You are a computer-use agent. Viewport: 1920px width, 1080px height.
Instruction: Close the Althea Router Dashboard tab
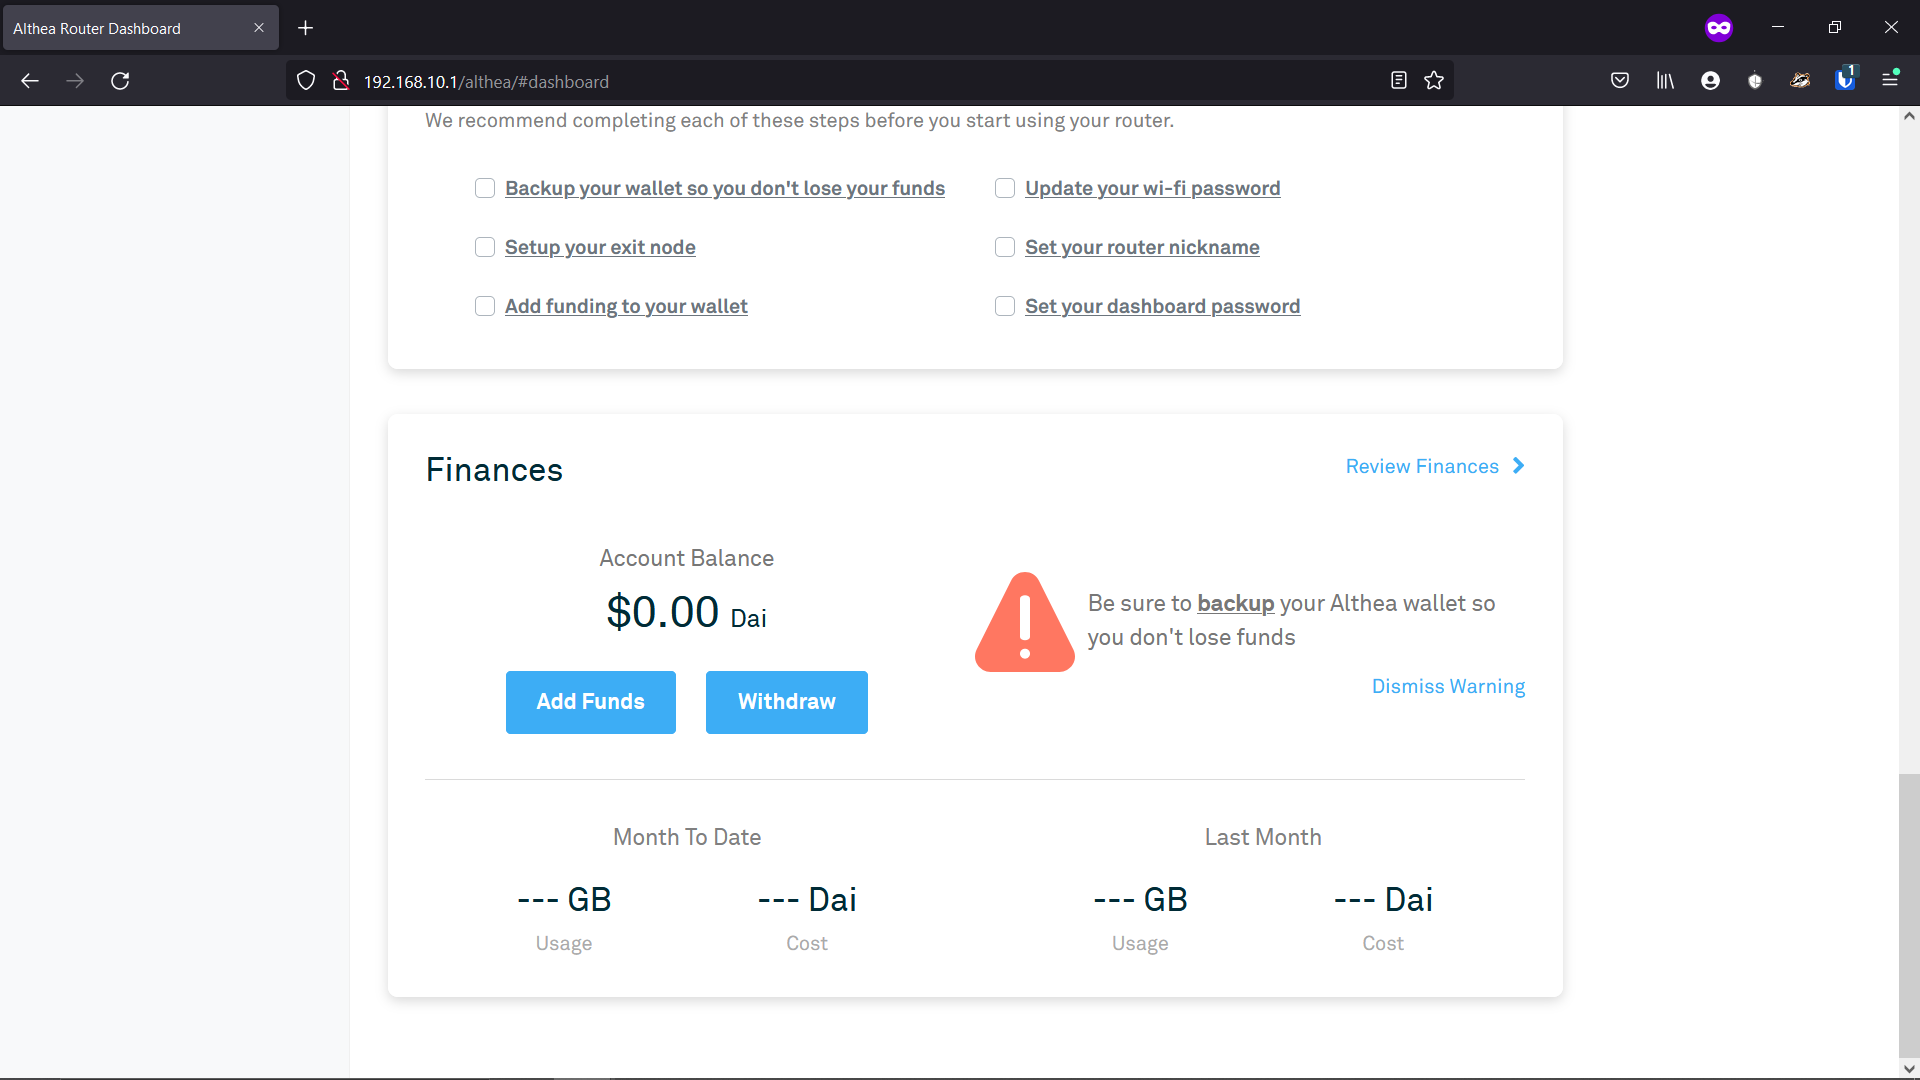click(x=259, y=28)
